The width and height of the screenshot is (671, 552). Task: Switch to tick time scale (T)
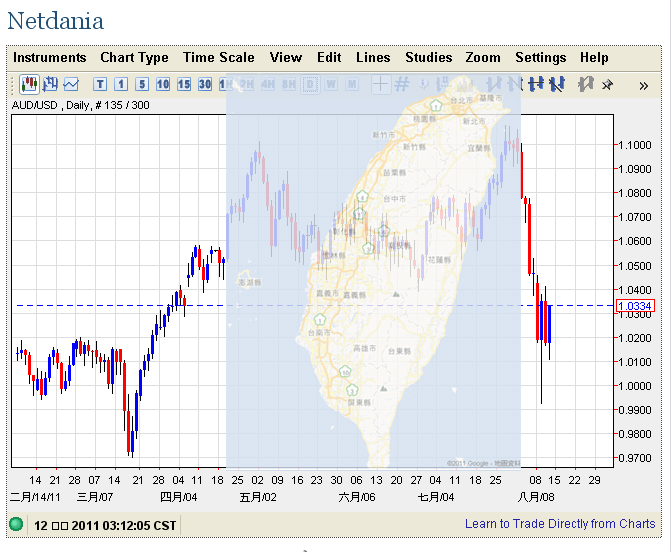[x=100, y=84]
